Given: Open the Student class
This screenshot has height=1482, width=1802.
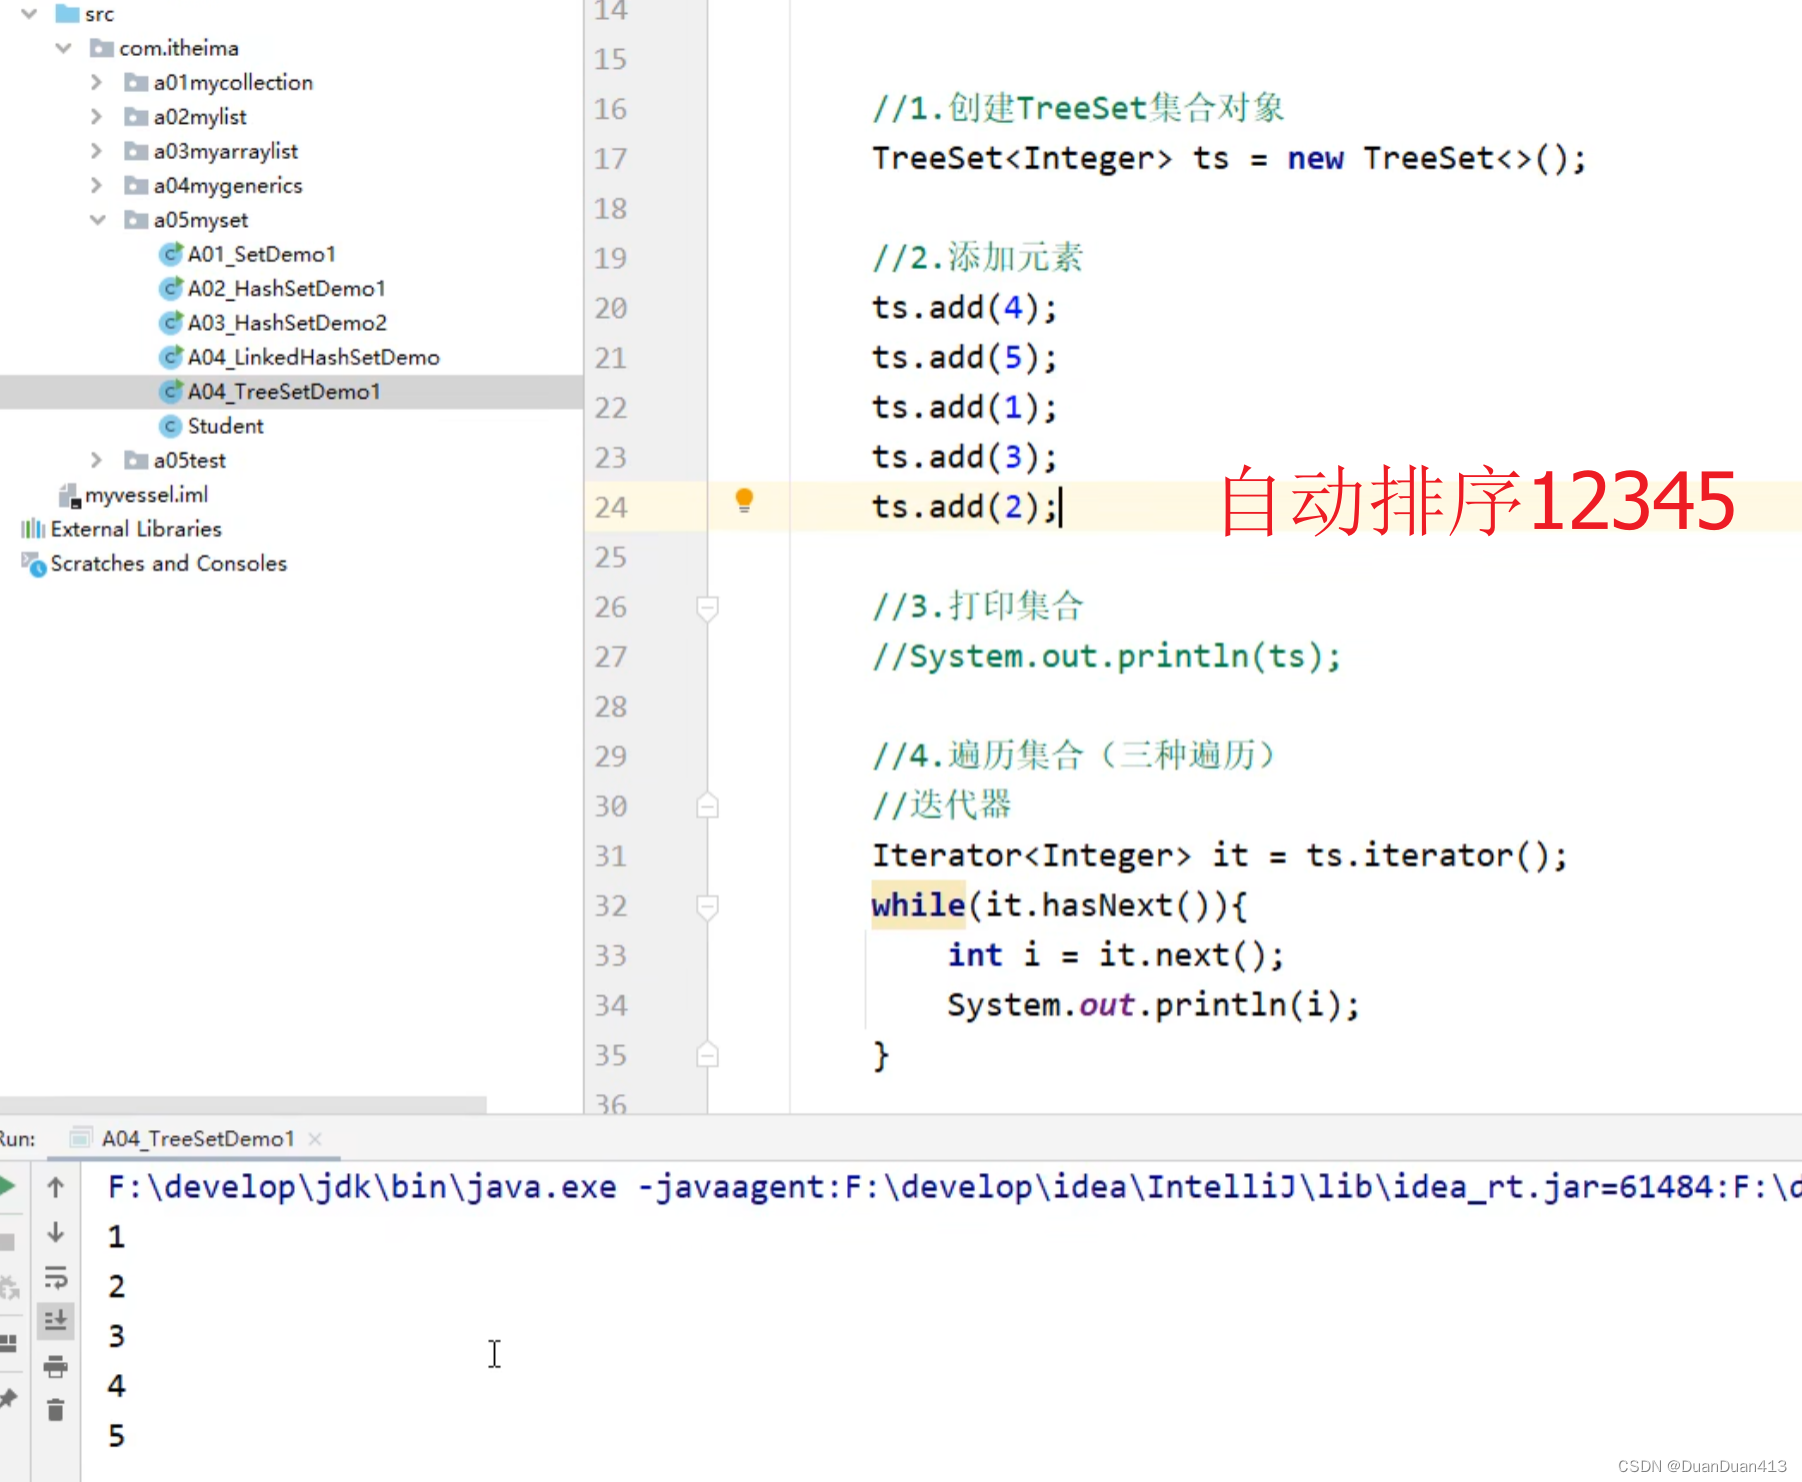Looking at the screenshot, I should tap(226, 426).
